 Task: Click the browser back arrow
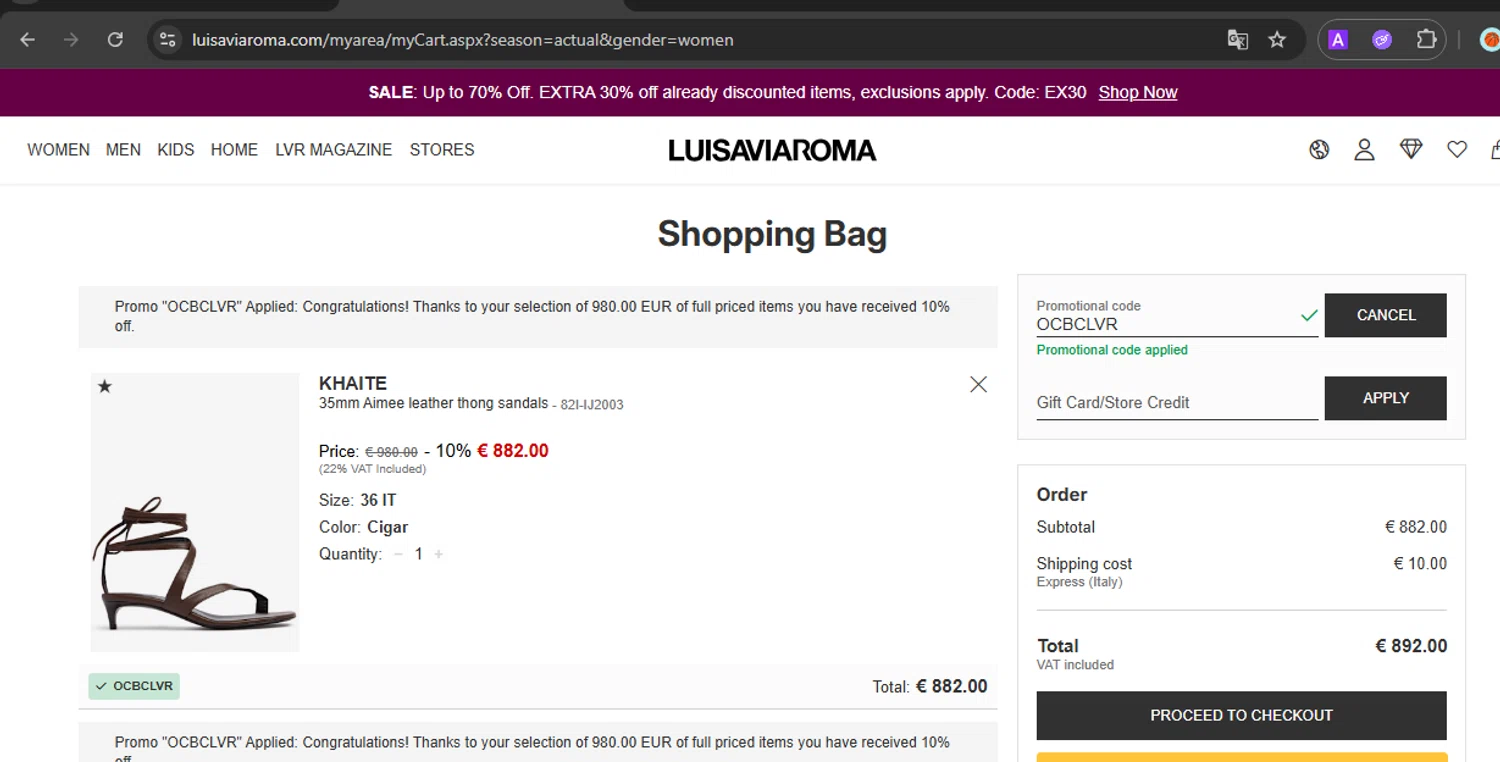[x=28, y=40]
